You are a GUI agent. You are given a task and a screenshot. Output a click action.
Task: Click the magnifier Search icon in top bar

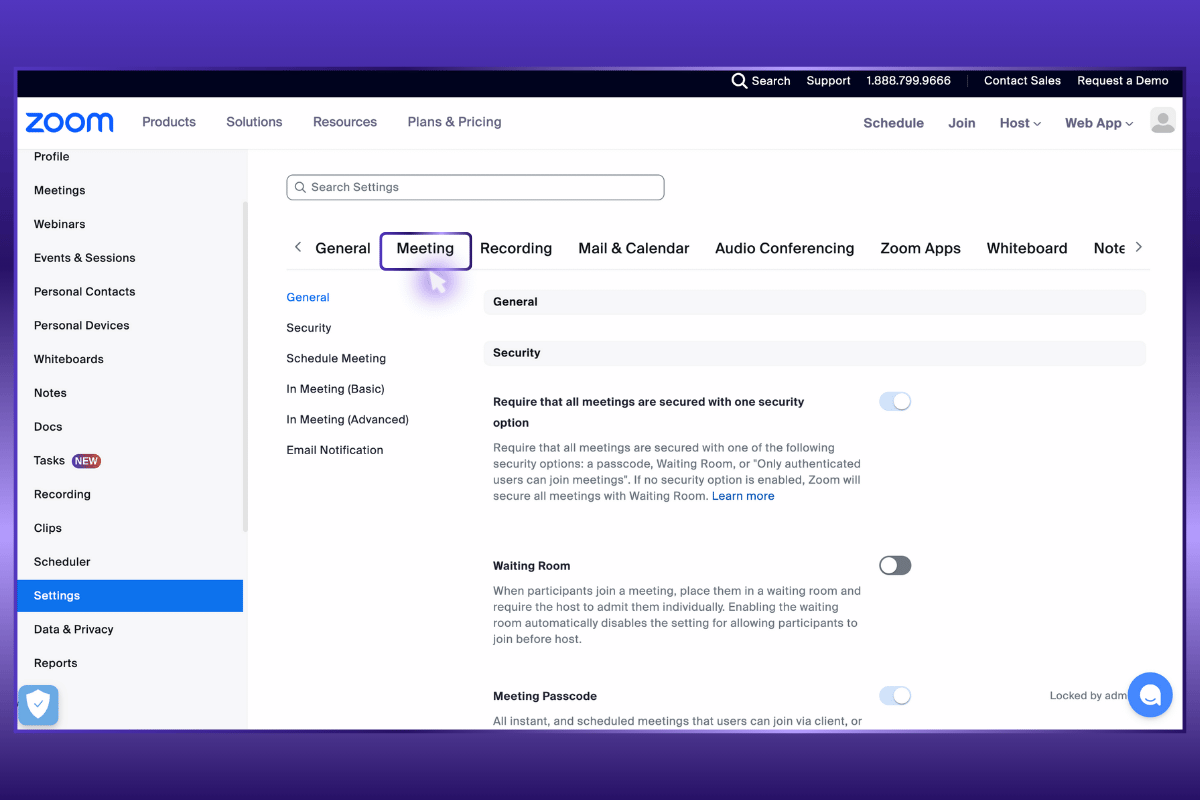pyautogui.click(x=739, y=81)
